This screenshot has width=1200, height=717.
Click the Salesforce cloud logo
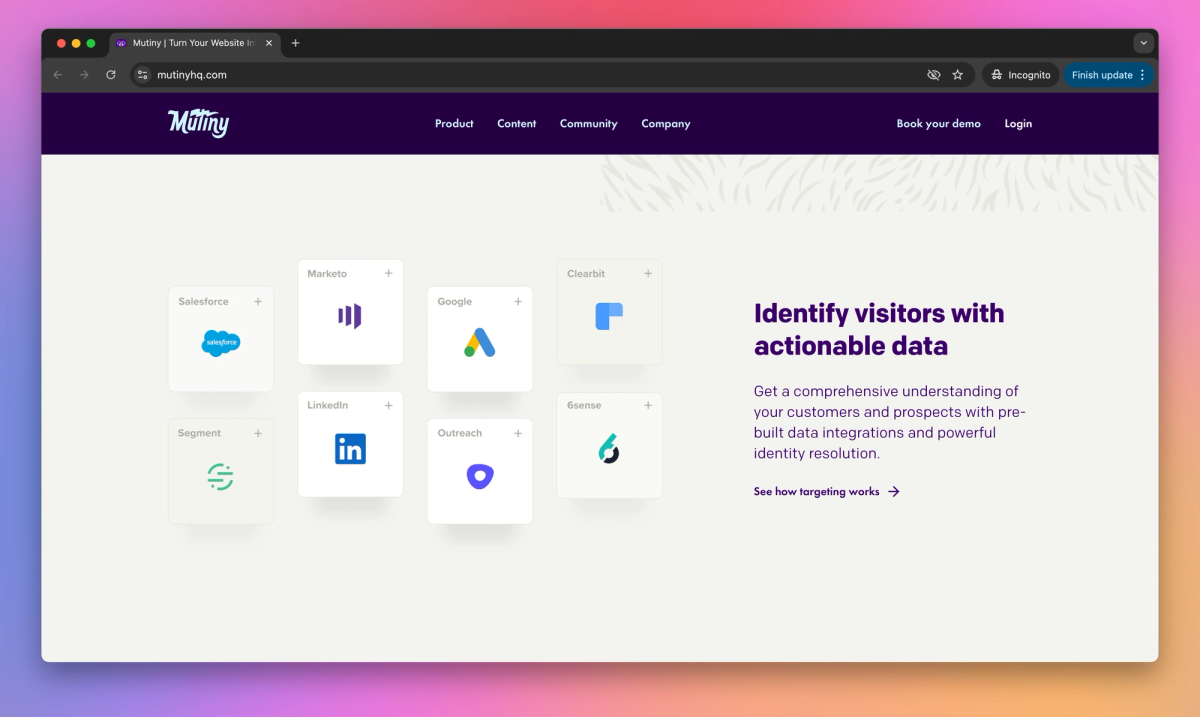[x=220, y=343]
